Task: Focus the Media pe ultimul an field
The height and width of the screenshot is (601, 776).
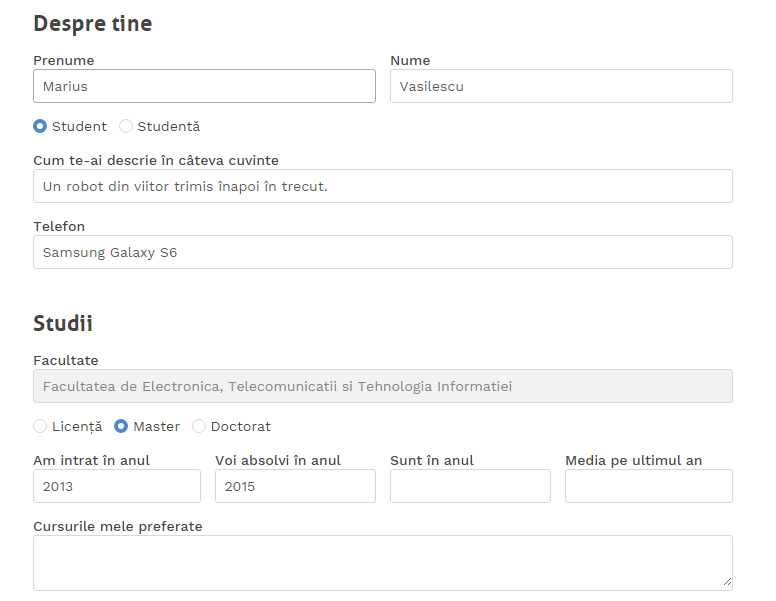Action: [x=649, y=486]
